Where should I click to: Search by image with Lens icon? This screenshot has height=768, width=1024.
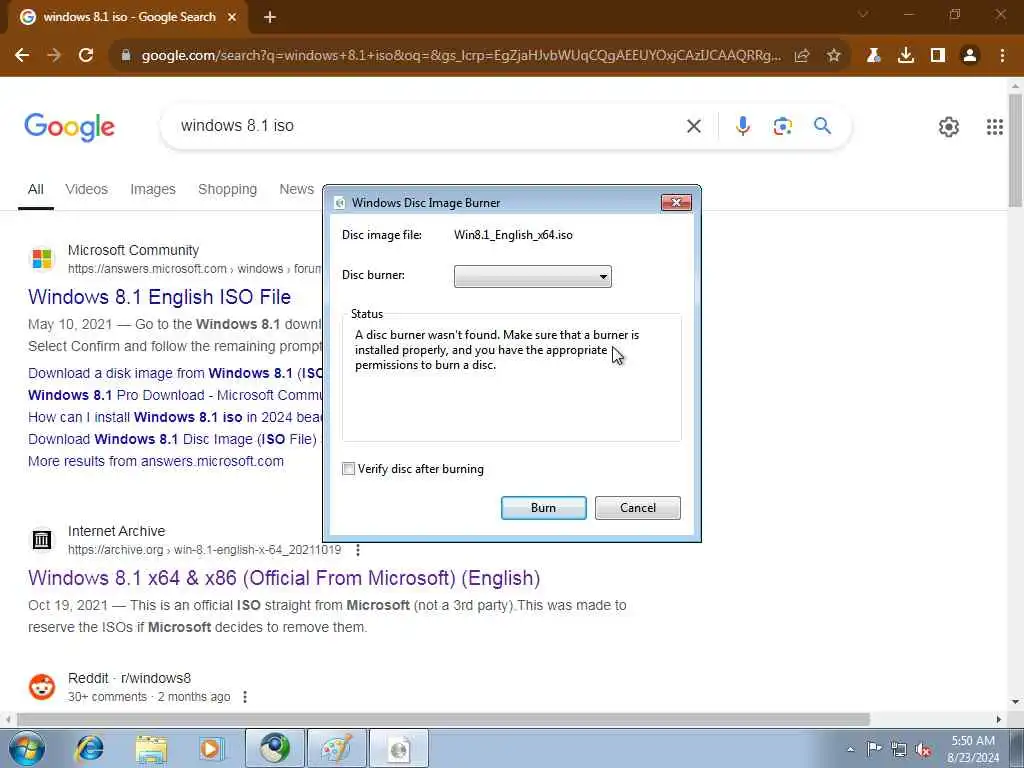(x=782, y=125)
